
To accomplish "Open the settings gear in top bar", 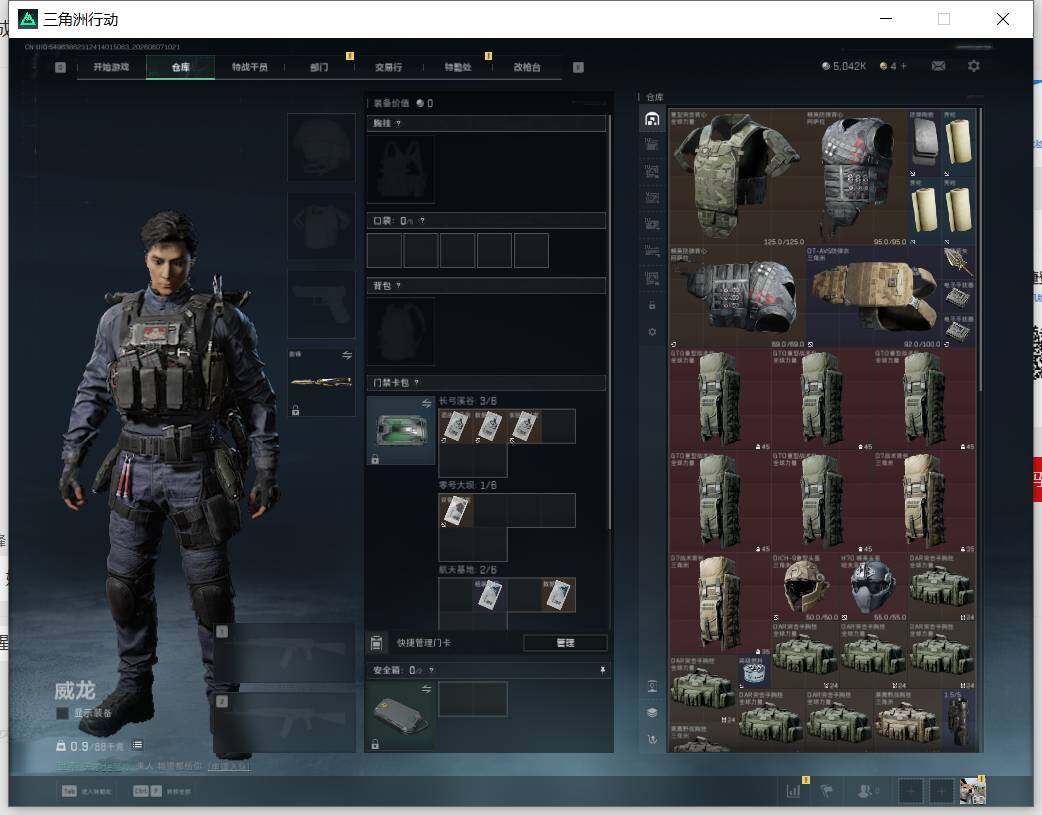I will (x=974, y=66).
